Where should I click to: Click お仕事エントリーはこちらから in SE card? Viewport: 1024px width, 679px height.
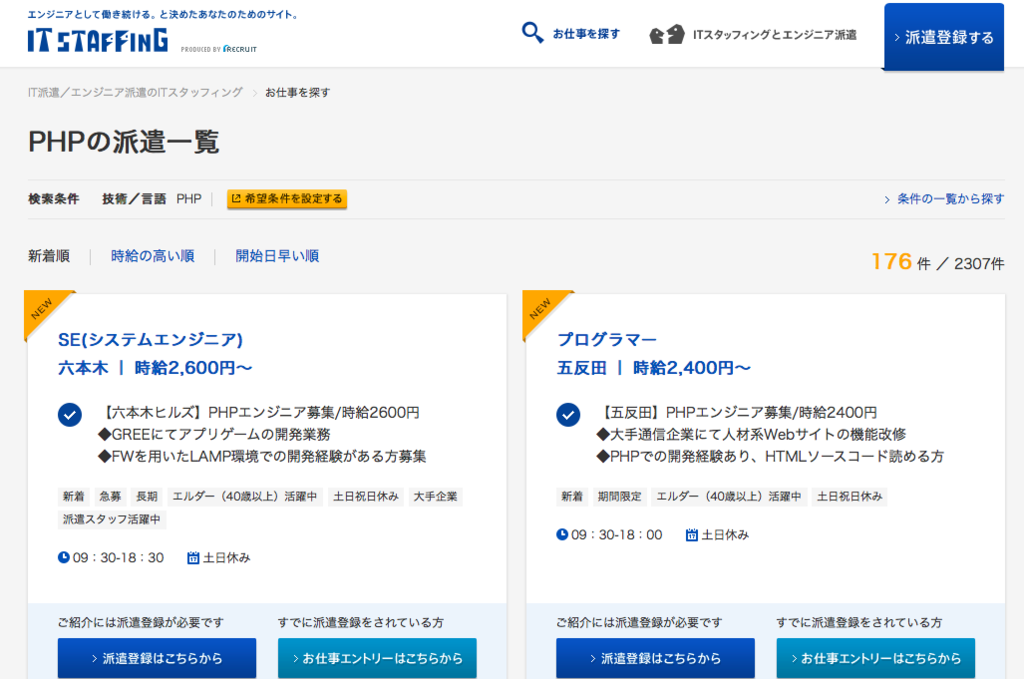point(377,658)
